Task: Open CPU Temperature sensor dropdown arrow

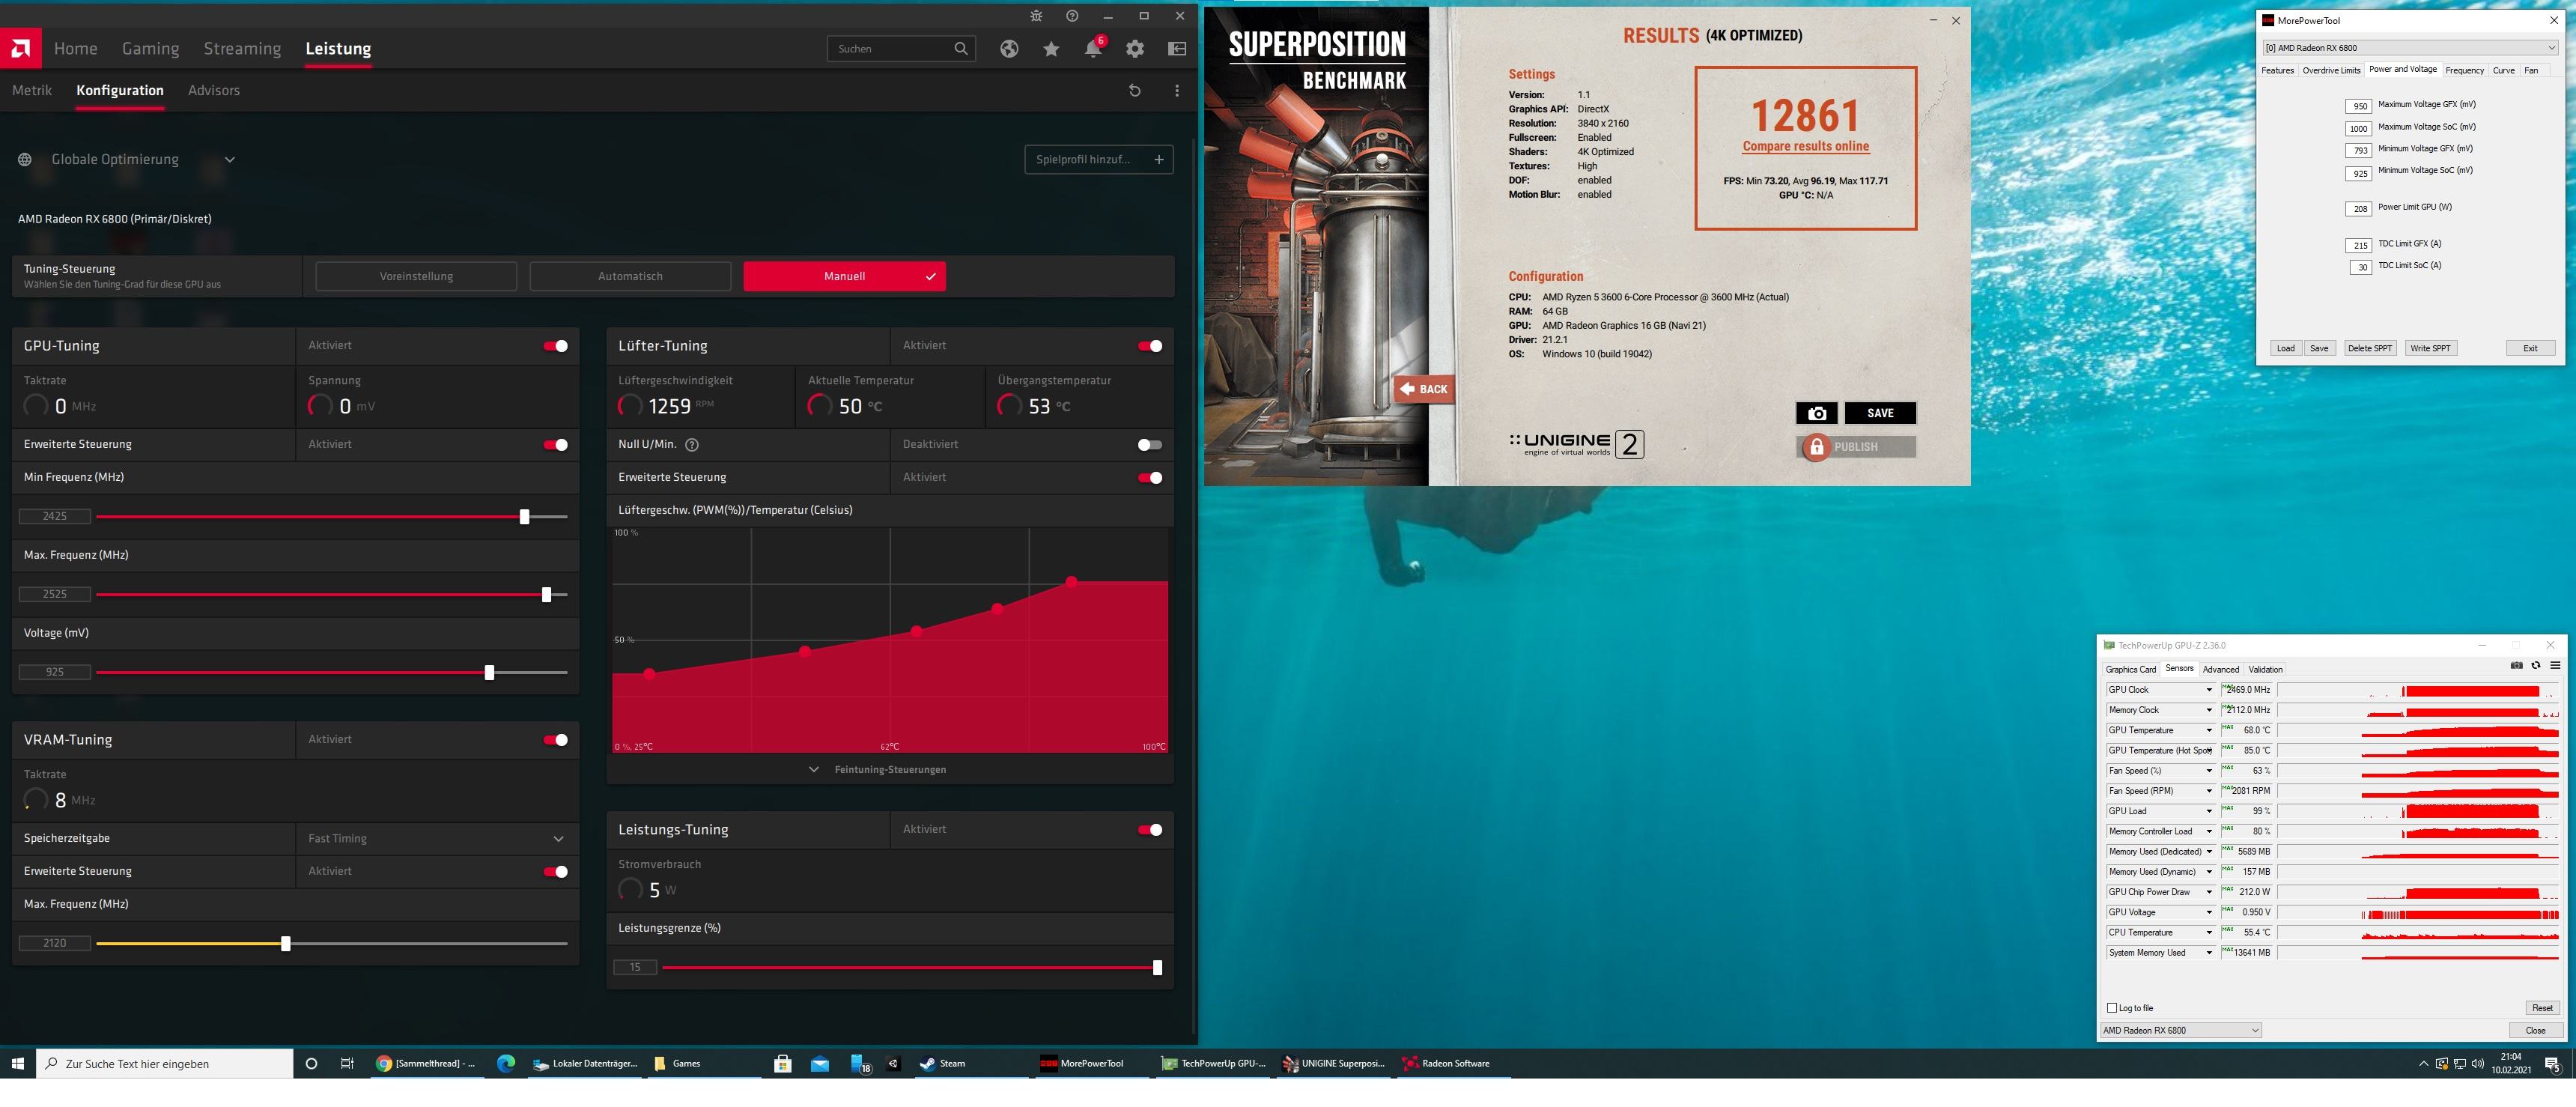Action: (2210, 932)
